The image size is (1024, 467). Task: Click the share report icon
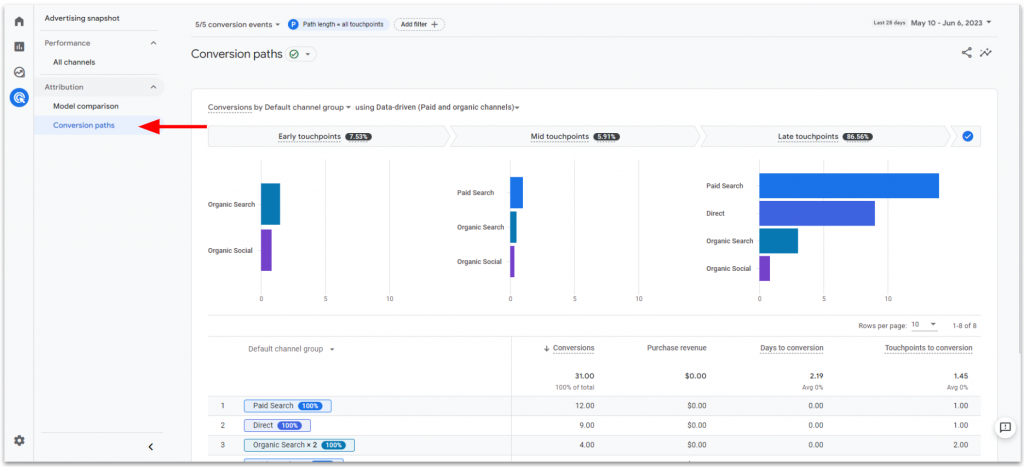[967, 53]
